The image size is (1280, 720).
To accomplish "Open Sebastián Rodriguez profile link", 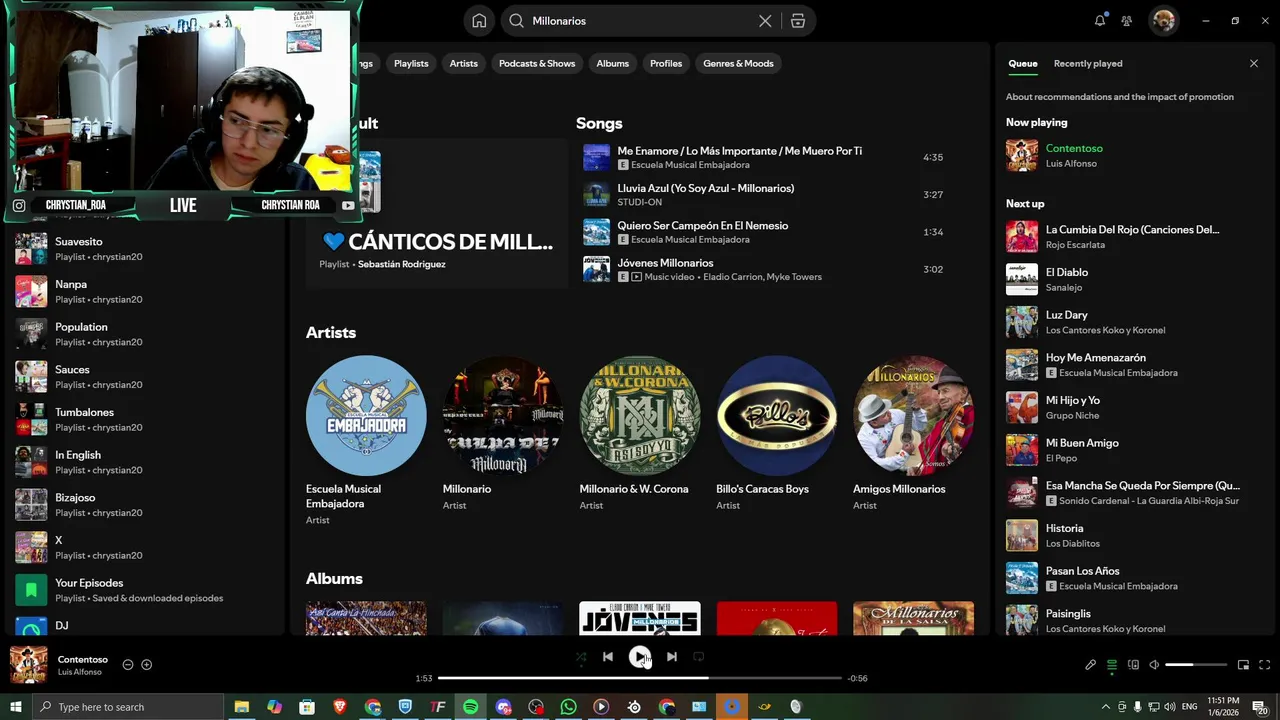I will tap(401, 264).
